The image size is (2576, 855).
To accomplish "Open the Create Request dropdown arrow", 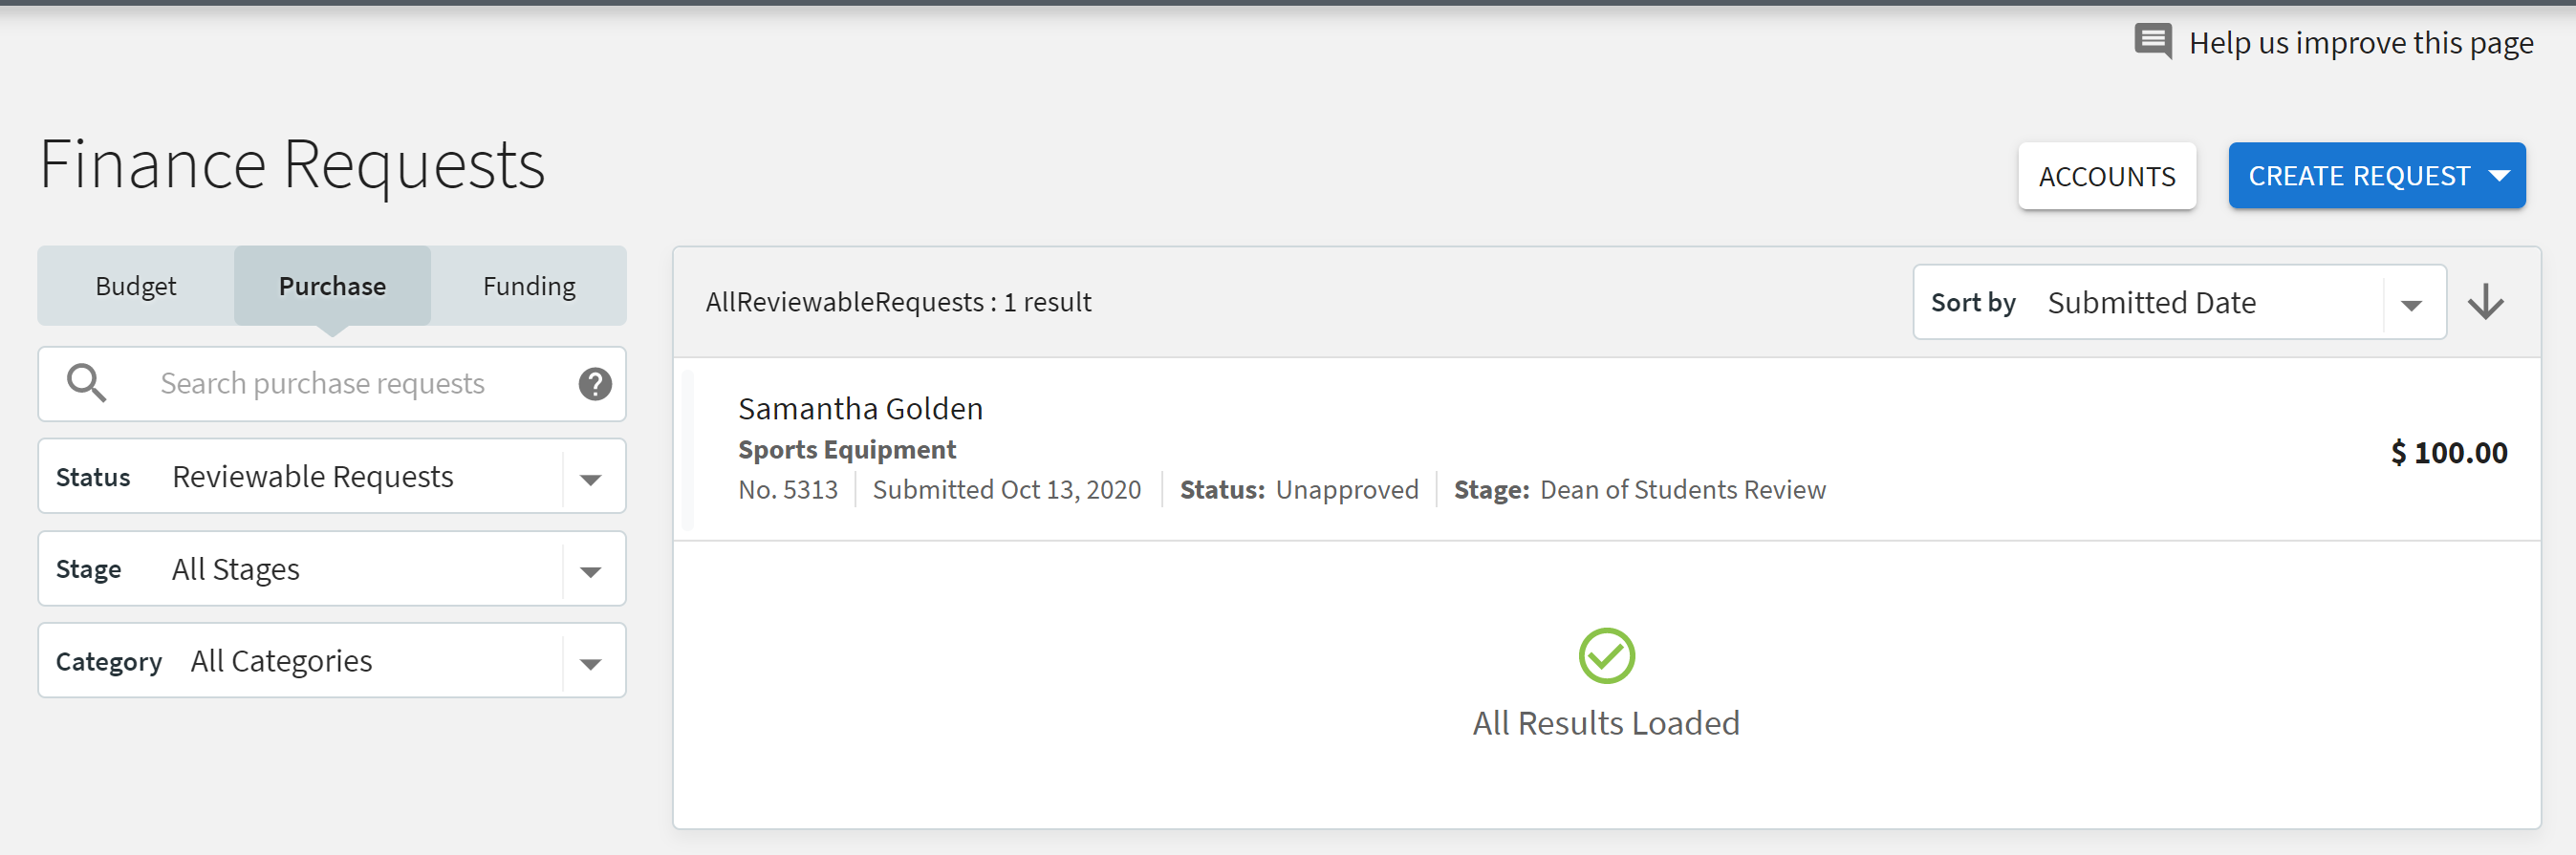I will tap(2499, 176).
